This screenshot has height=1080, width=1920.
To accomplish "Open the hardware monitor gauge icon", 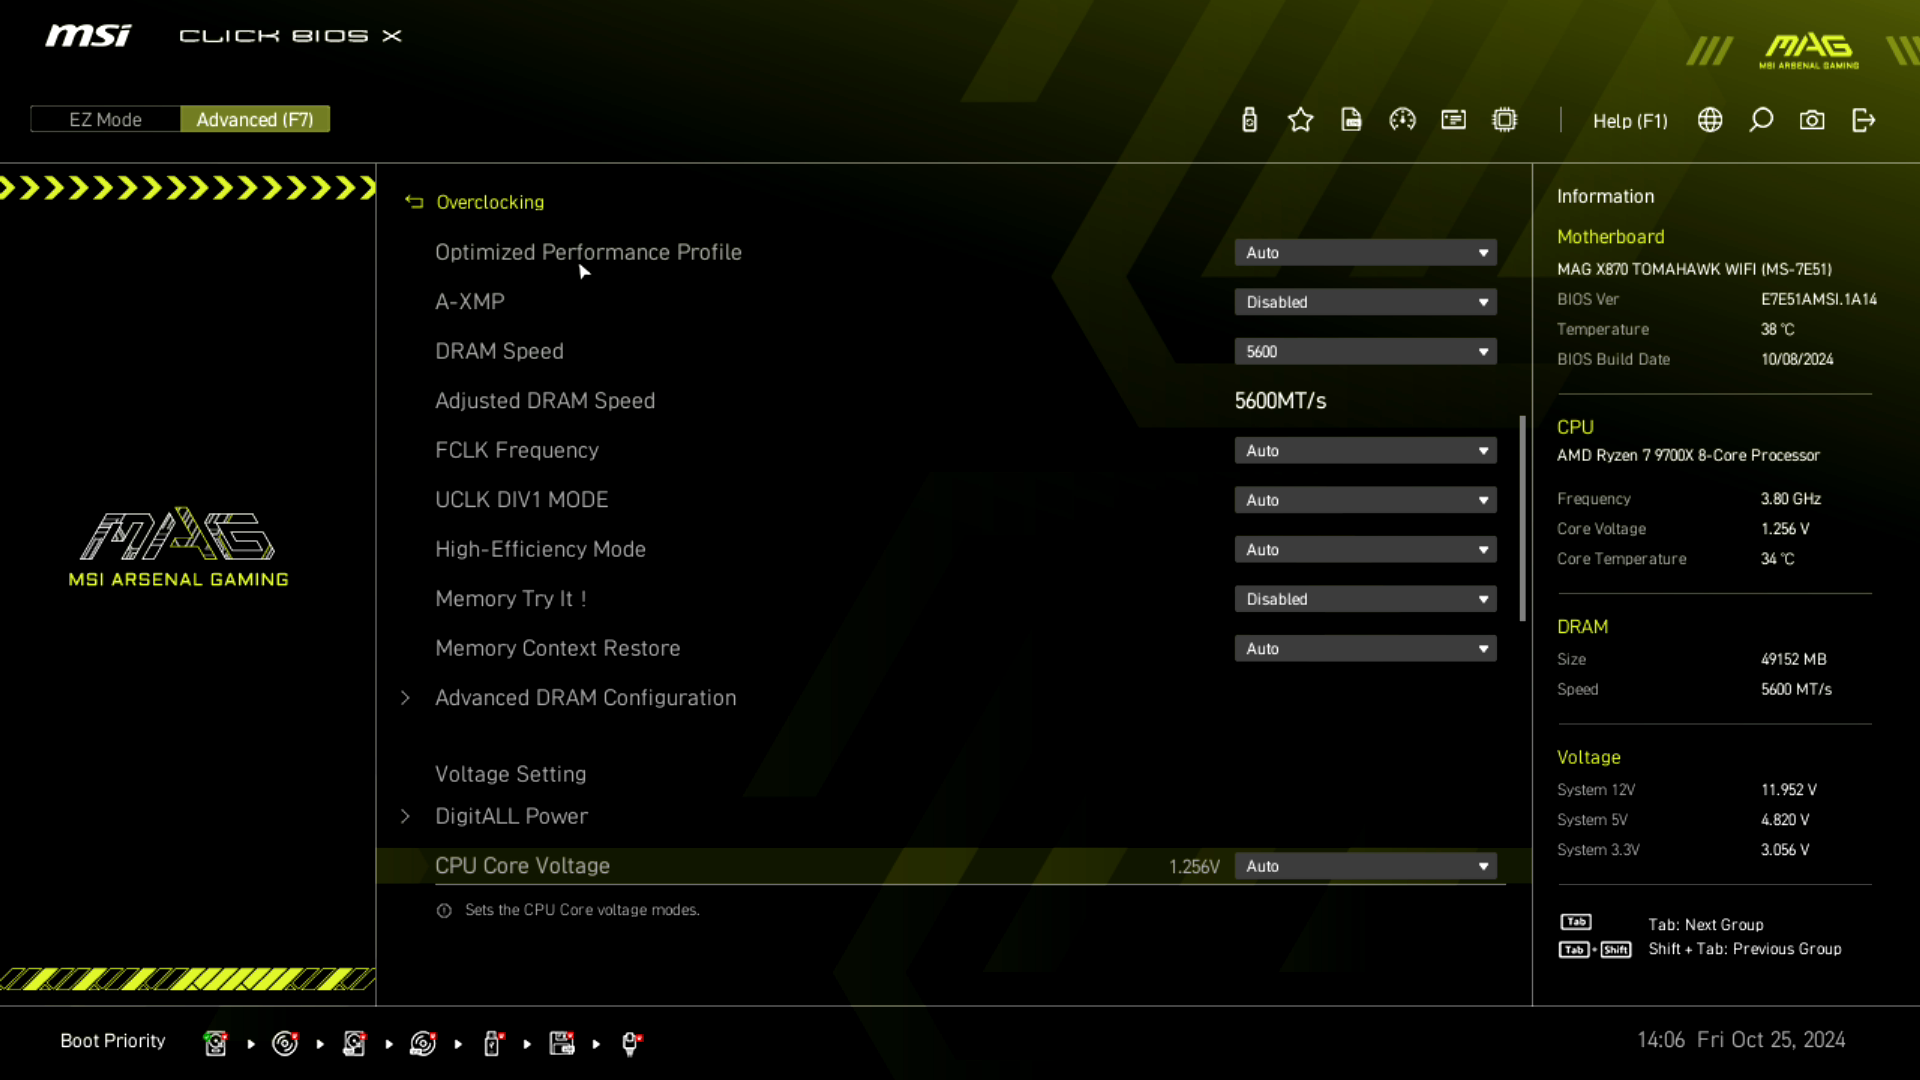I will click(1402, 120).
